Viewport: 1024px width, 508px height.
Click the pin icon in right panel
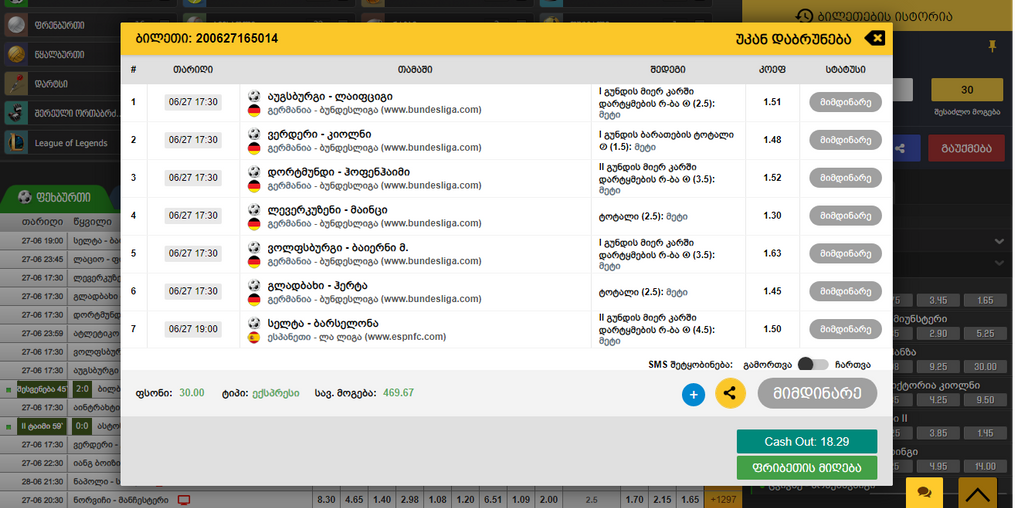click(x=993, y=46)
